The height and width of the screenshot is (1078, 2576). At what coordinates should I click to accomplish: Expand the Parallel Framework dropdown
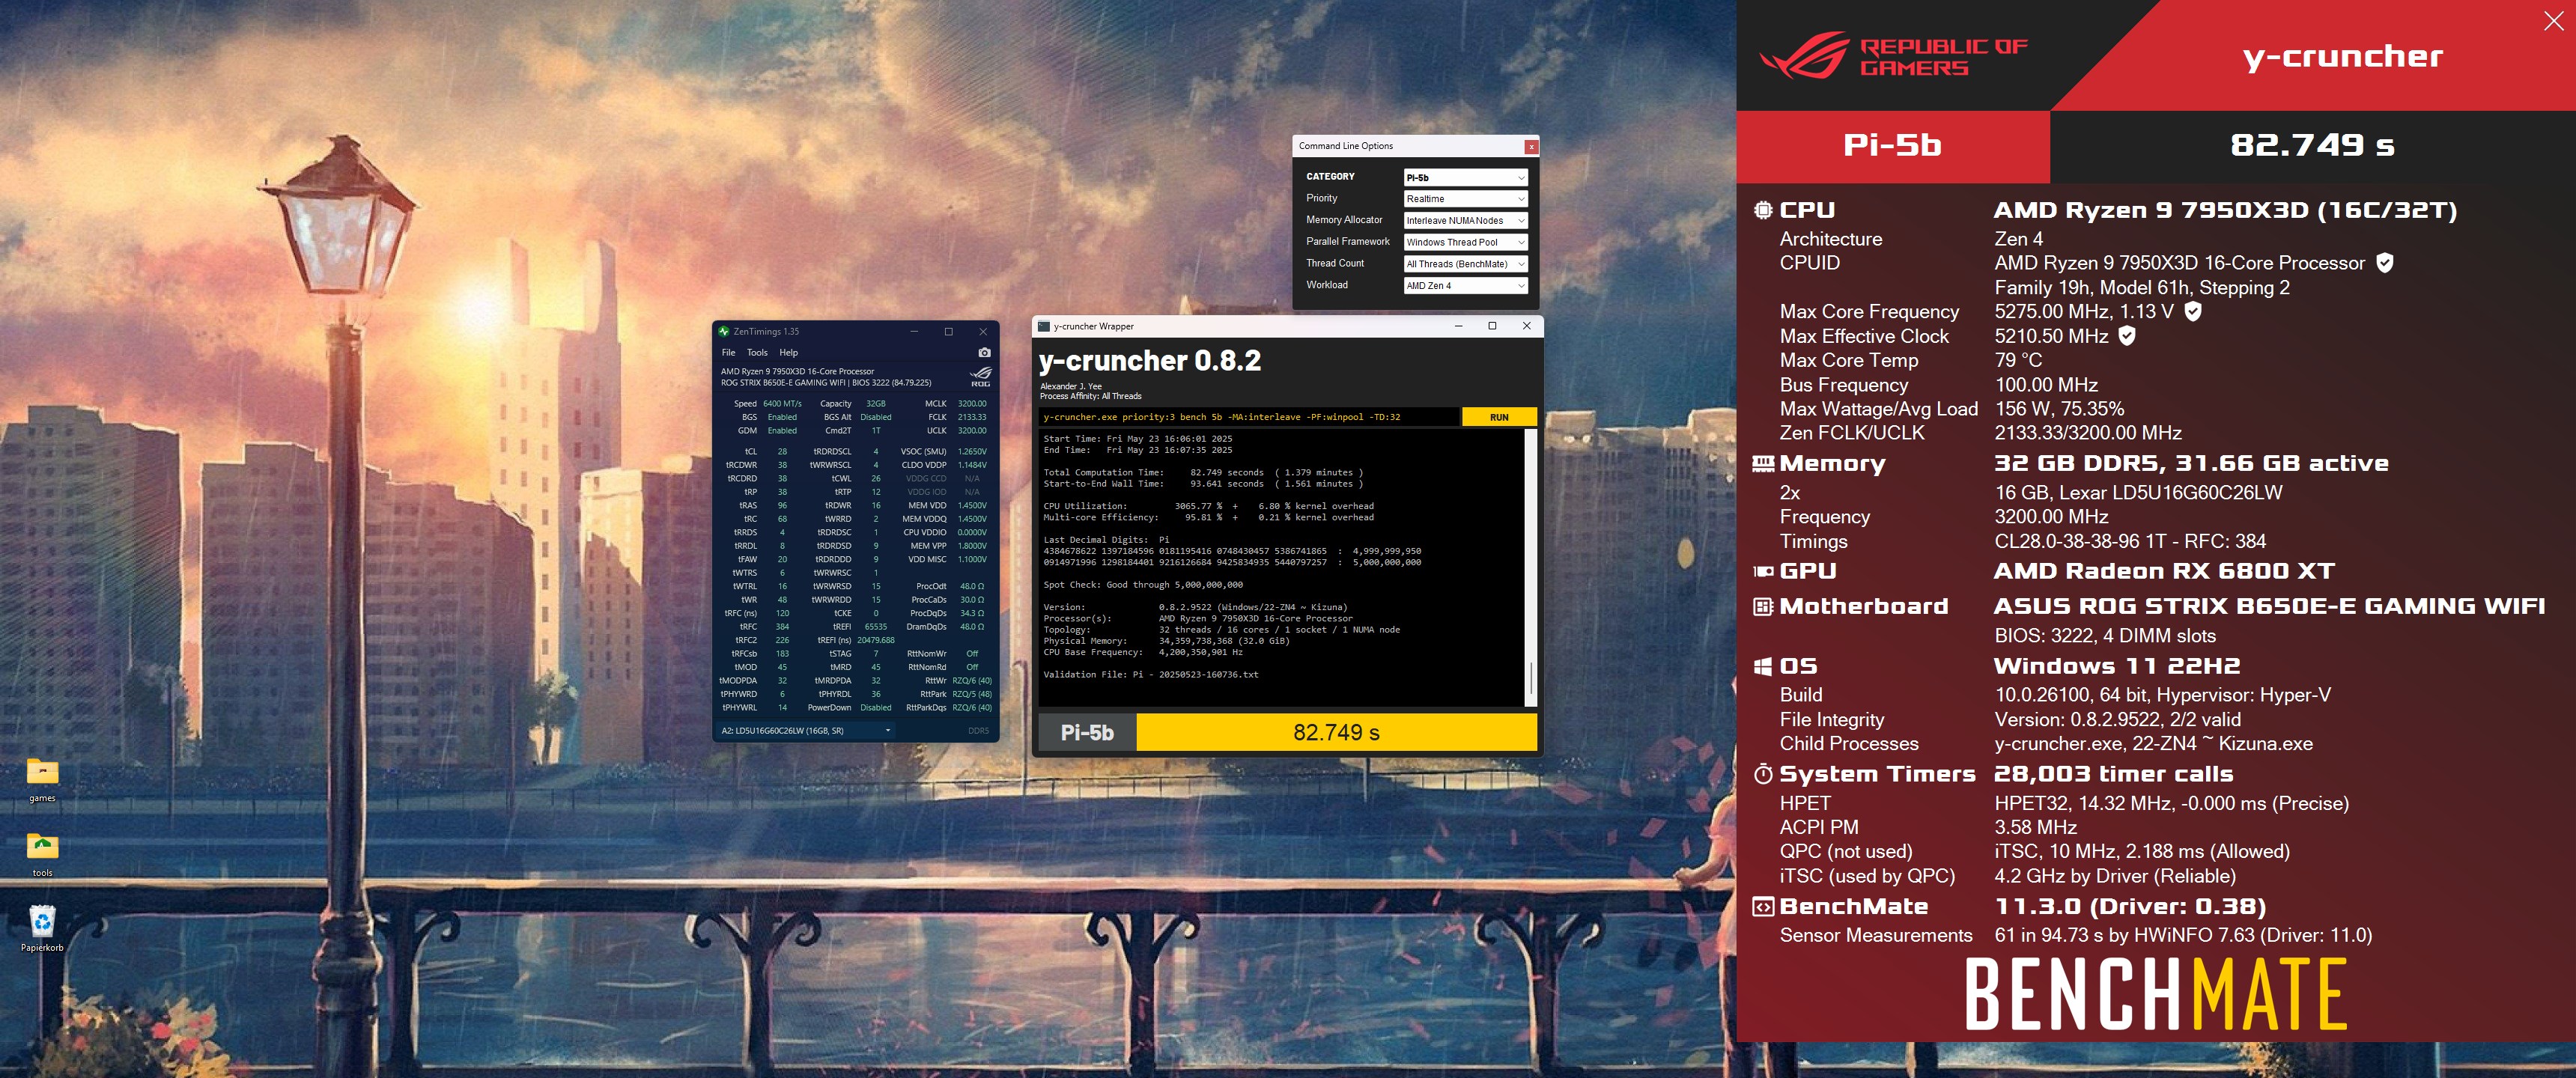click(1465, 242)
